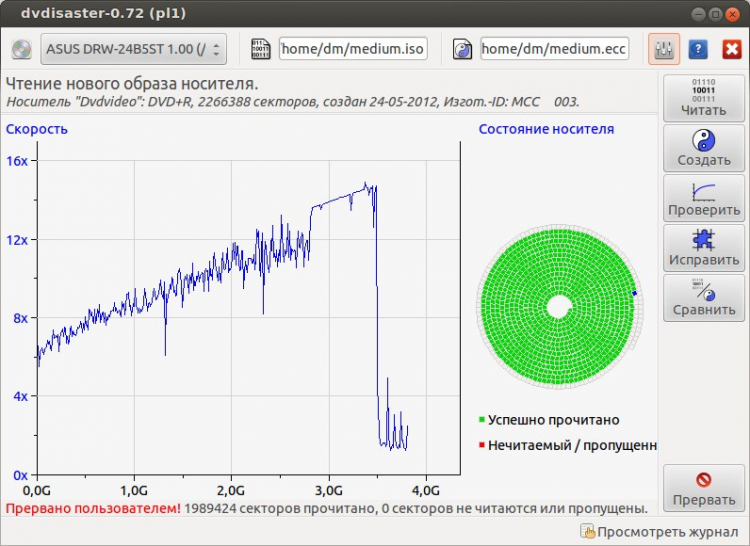The width and height of the screenshot is (750, 546).
Task: Click the green Успешно прочитано legend swatch
Action: 482,420
